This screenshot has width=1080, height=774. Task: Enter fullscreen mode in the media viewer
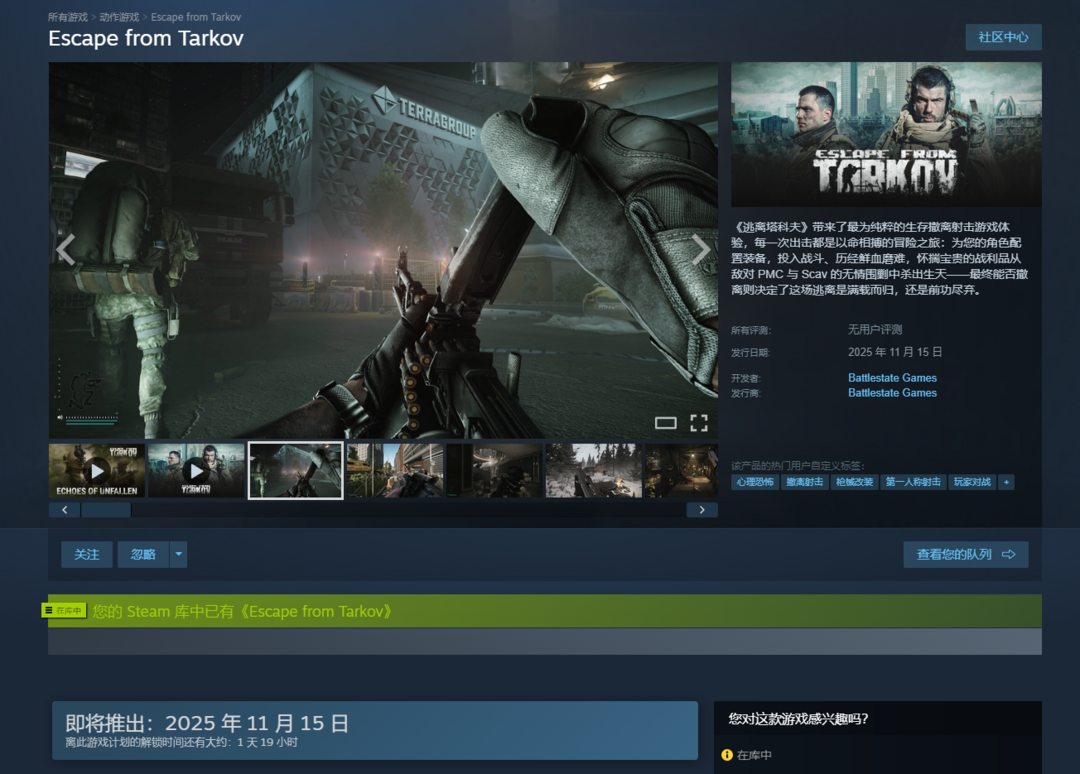(699, 423)
